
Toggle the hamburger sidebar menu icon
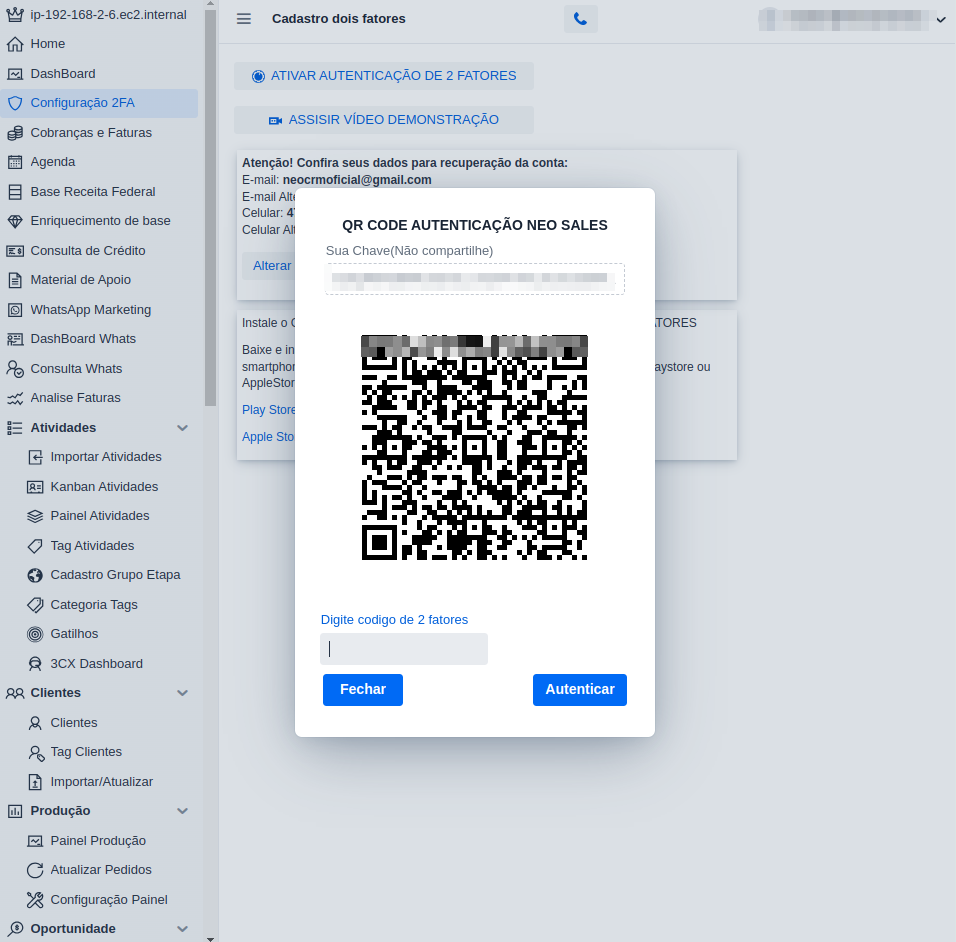[244, 19]
